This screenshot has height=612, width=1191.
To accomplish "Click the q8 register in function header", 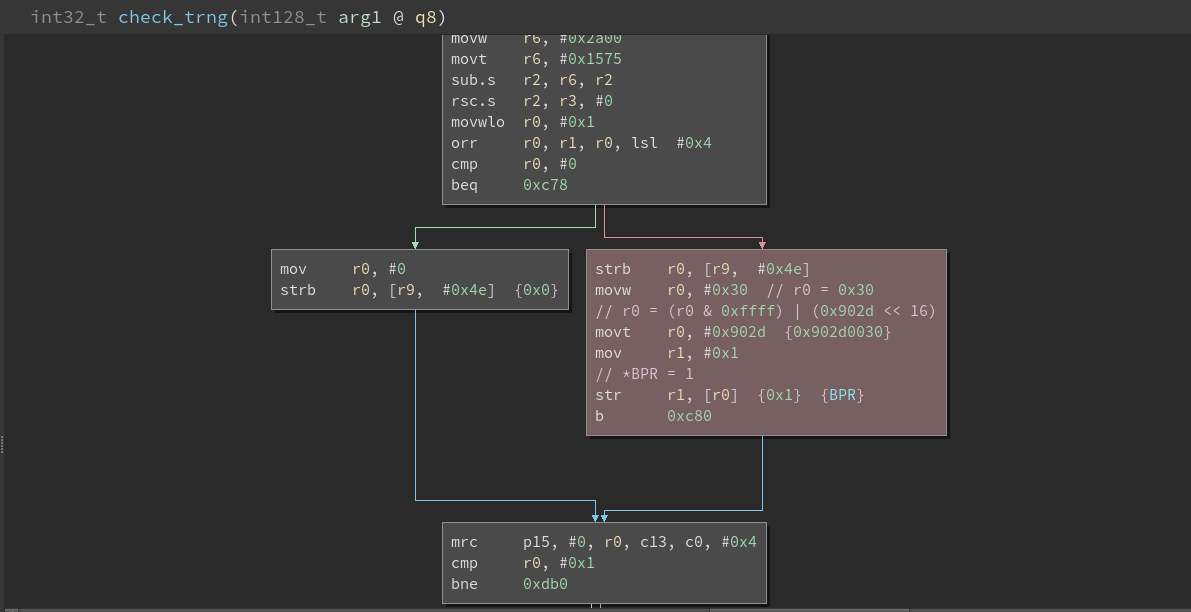I will pos(426,17).
